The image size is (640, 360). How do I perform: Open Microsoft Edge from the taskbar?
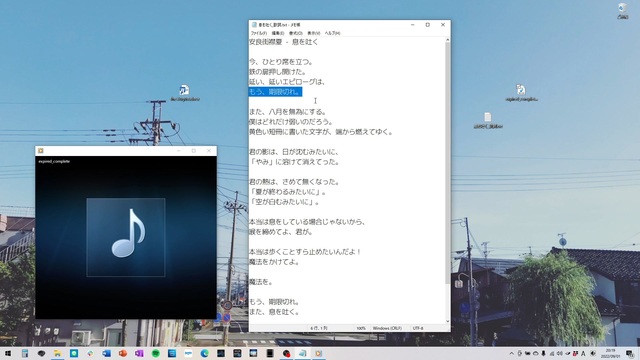[204, 353]
